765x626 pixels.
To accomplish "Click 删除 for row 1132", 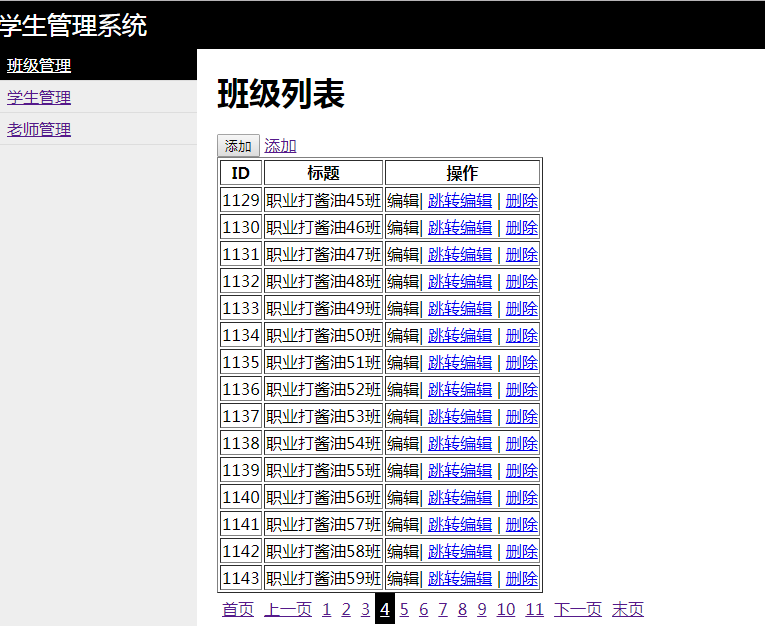I will (x=522, y=282).
